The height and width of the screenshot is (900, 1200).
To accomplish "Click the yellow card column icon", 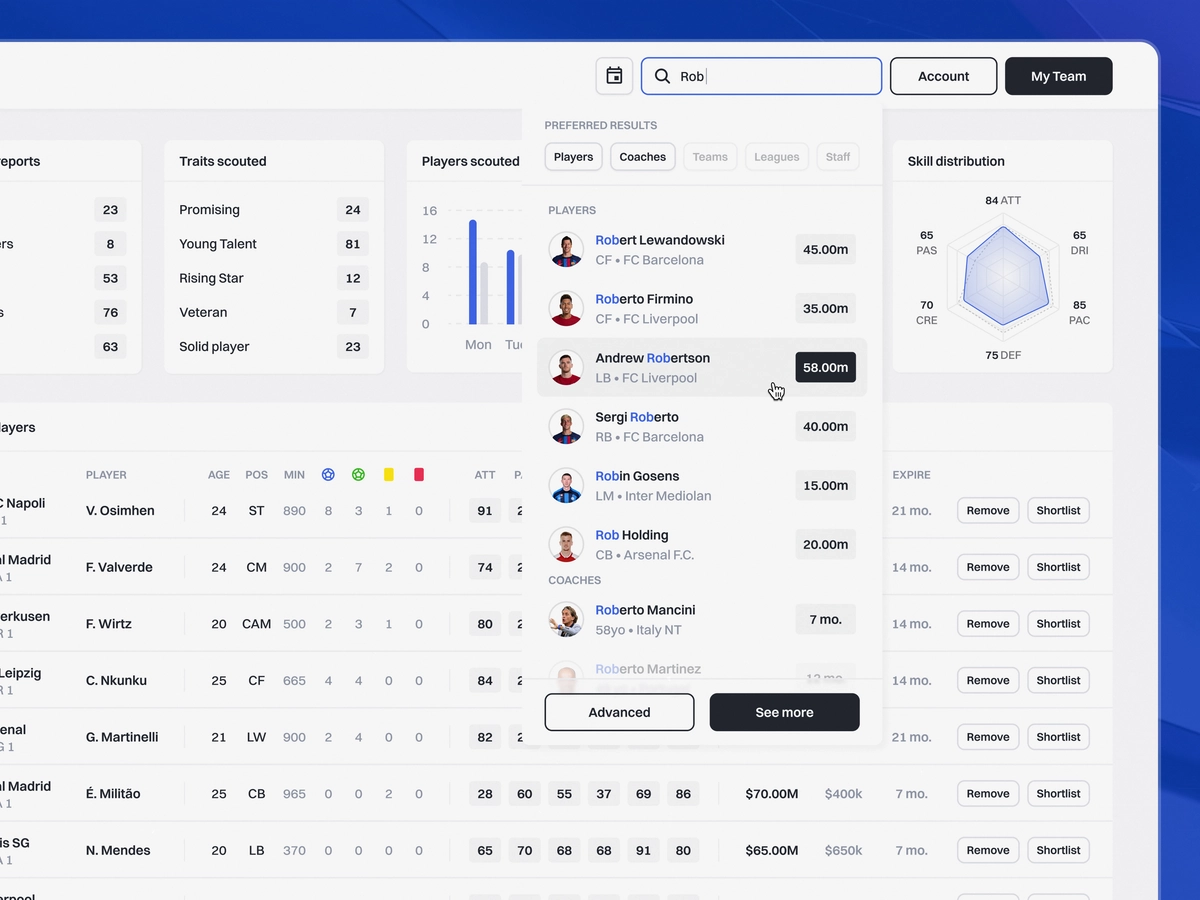I will [x=389, y=475].
